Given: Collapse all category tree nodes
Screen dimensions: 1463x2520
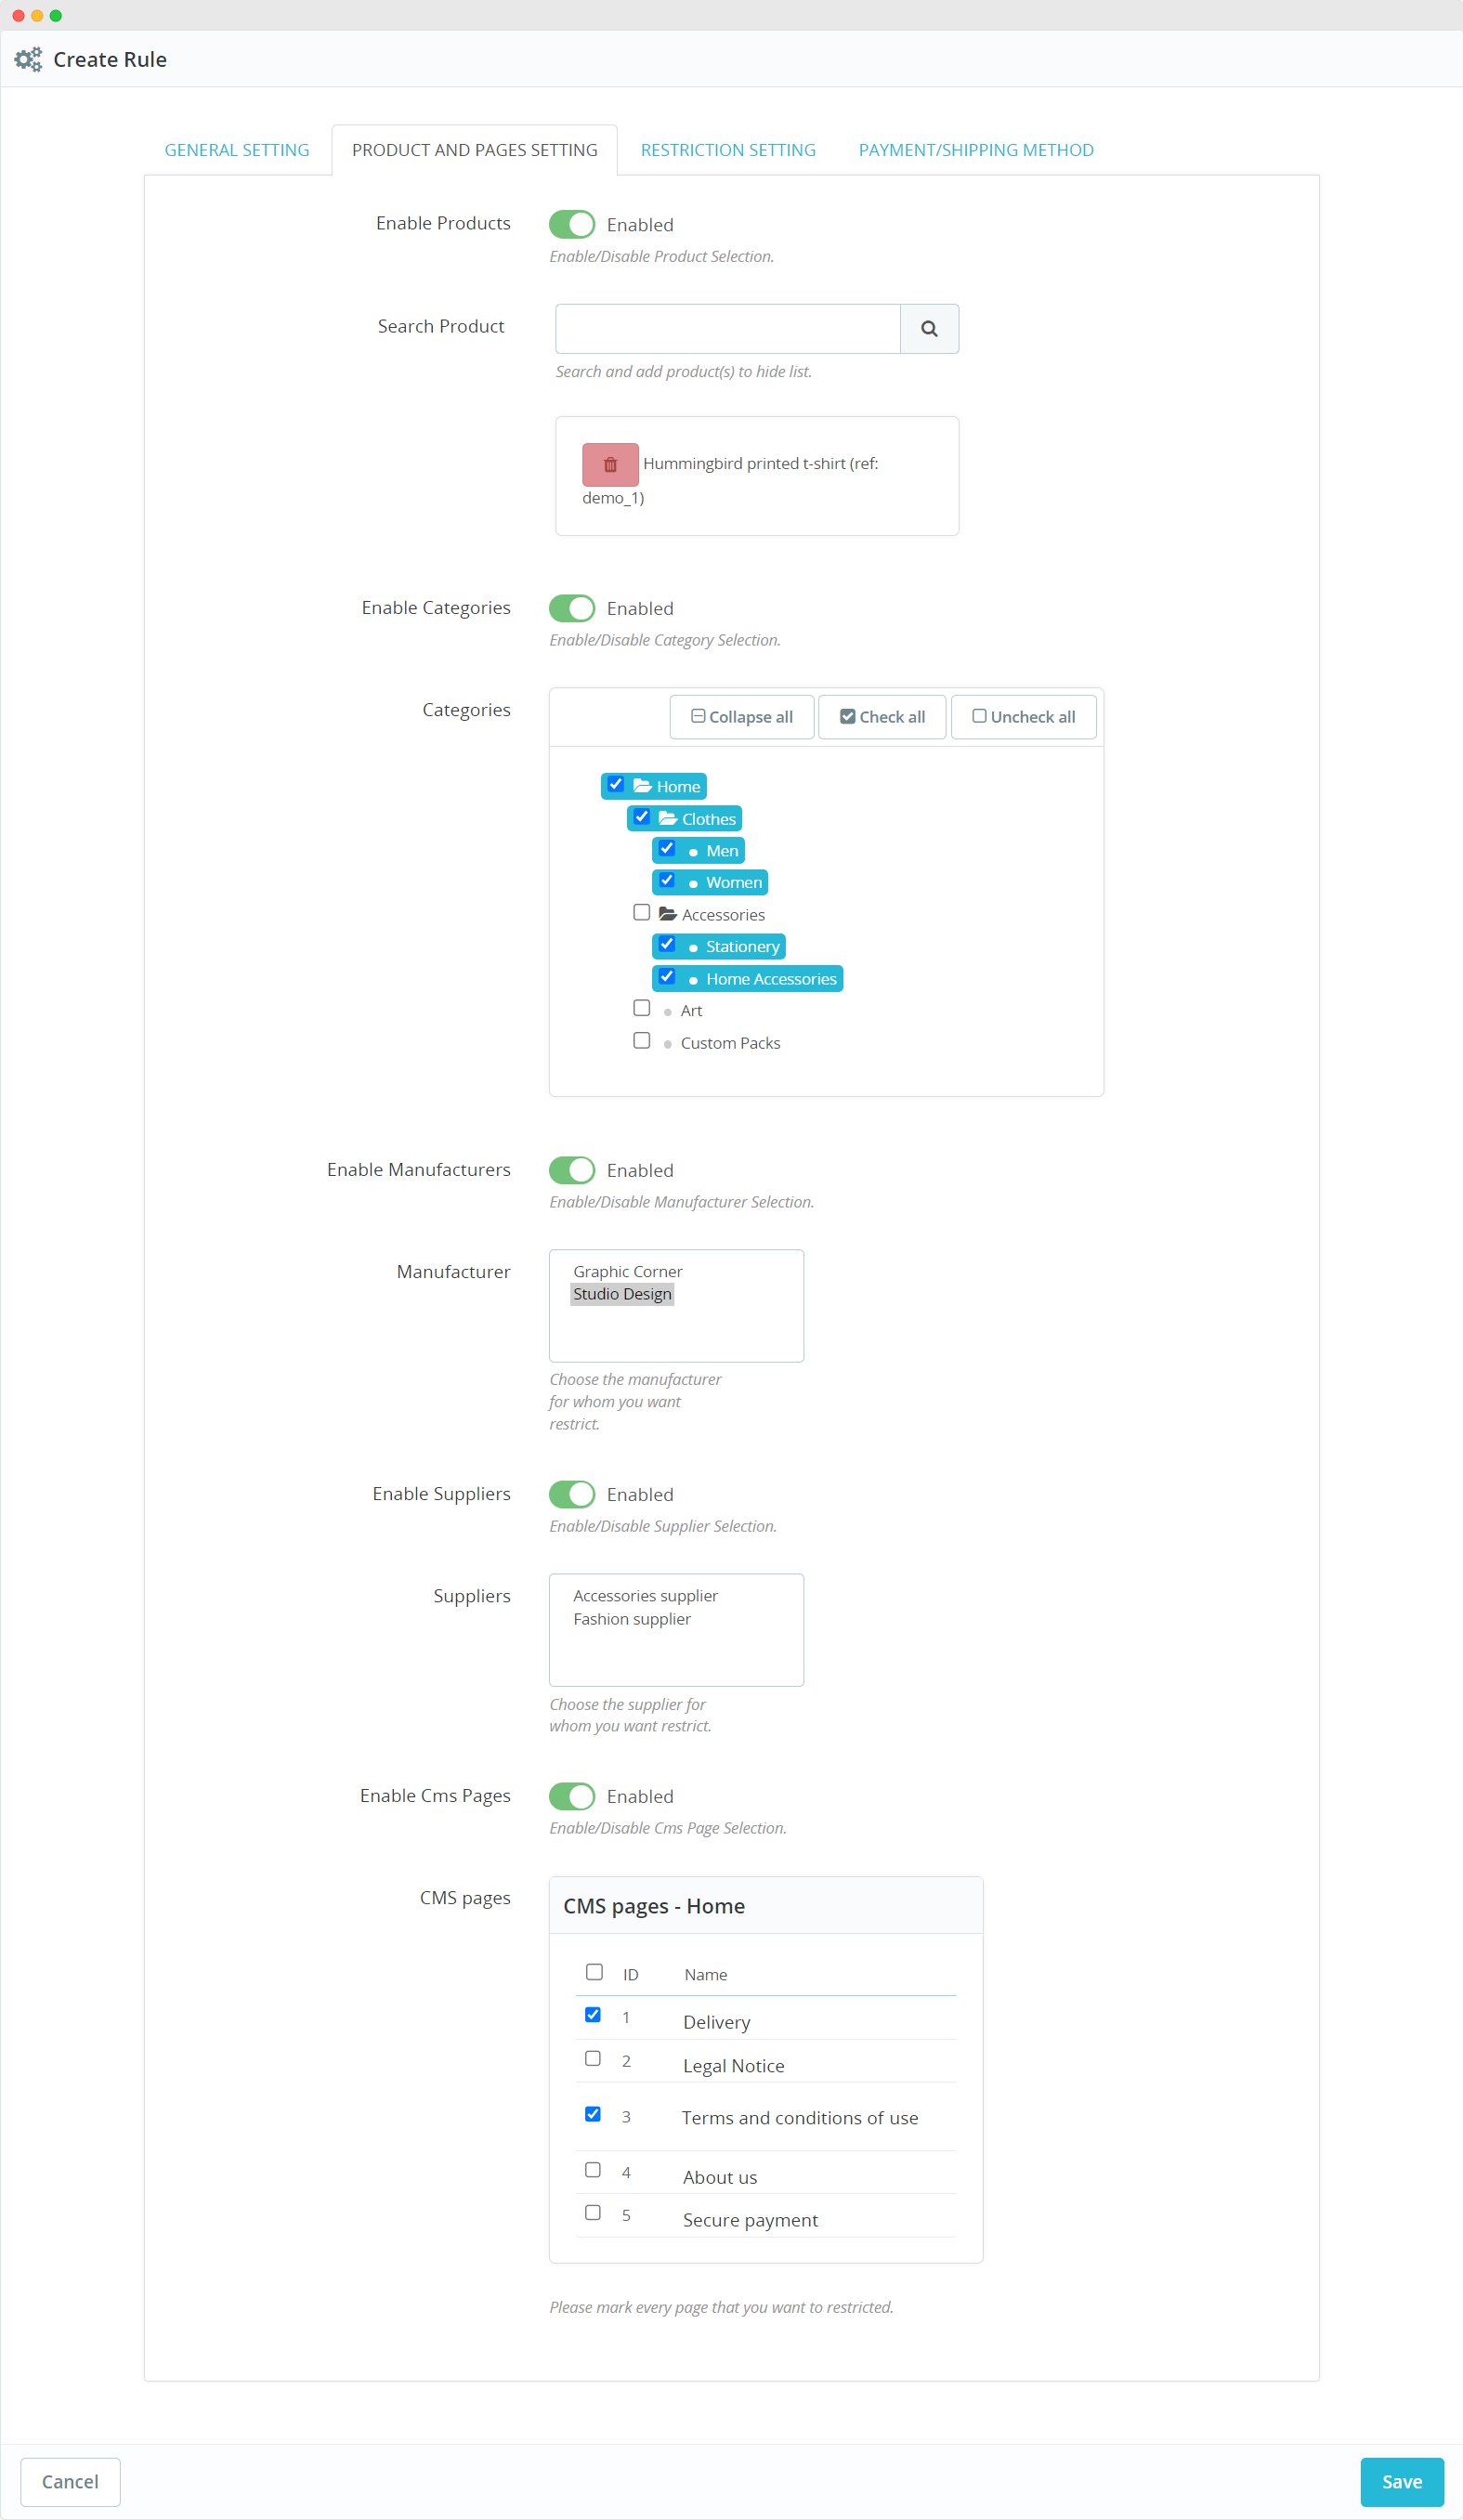Looking at the screenshot, I should pos(741,717).
